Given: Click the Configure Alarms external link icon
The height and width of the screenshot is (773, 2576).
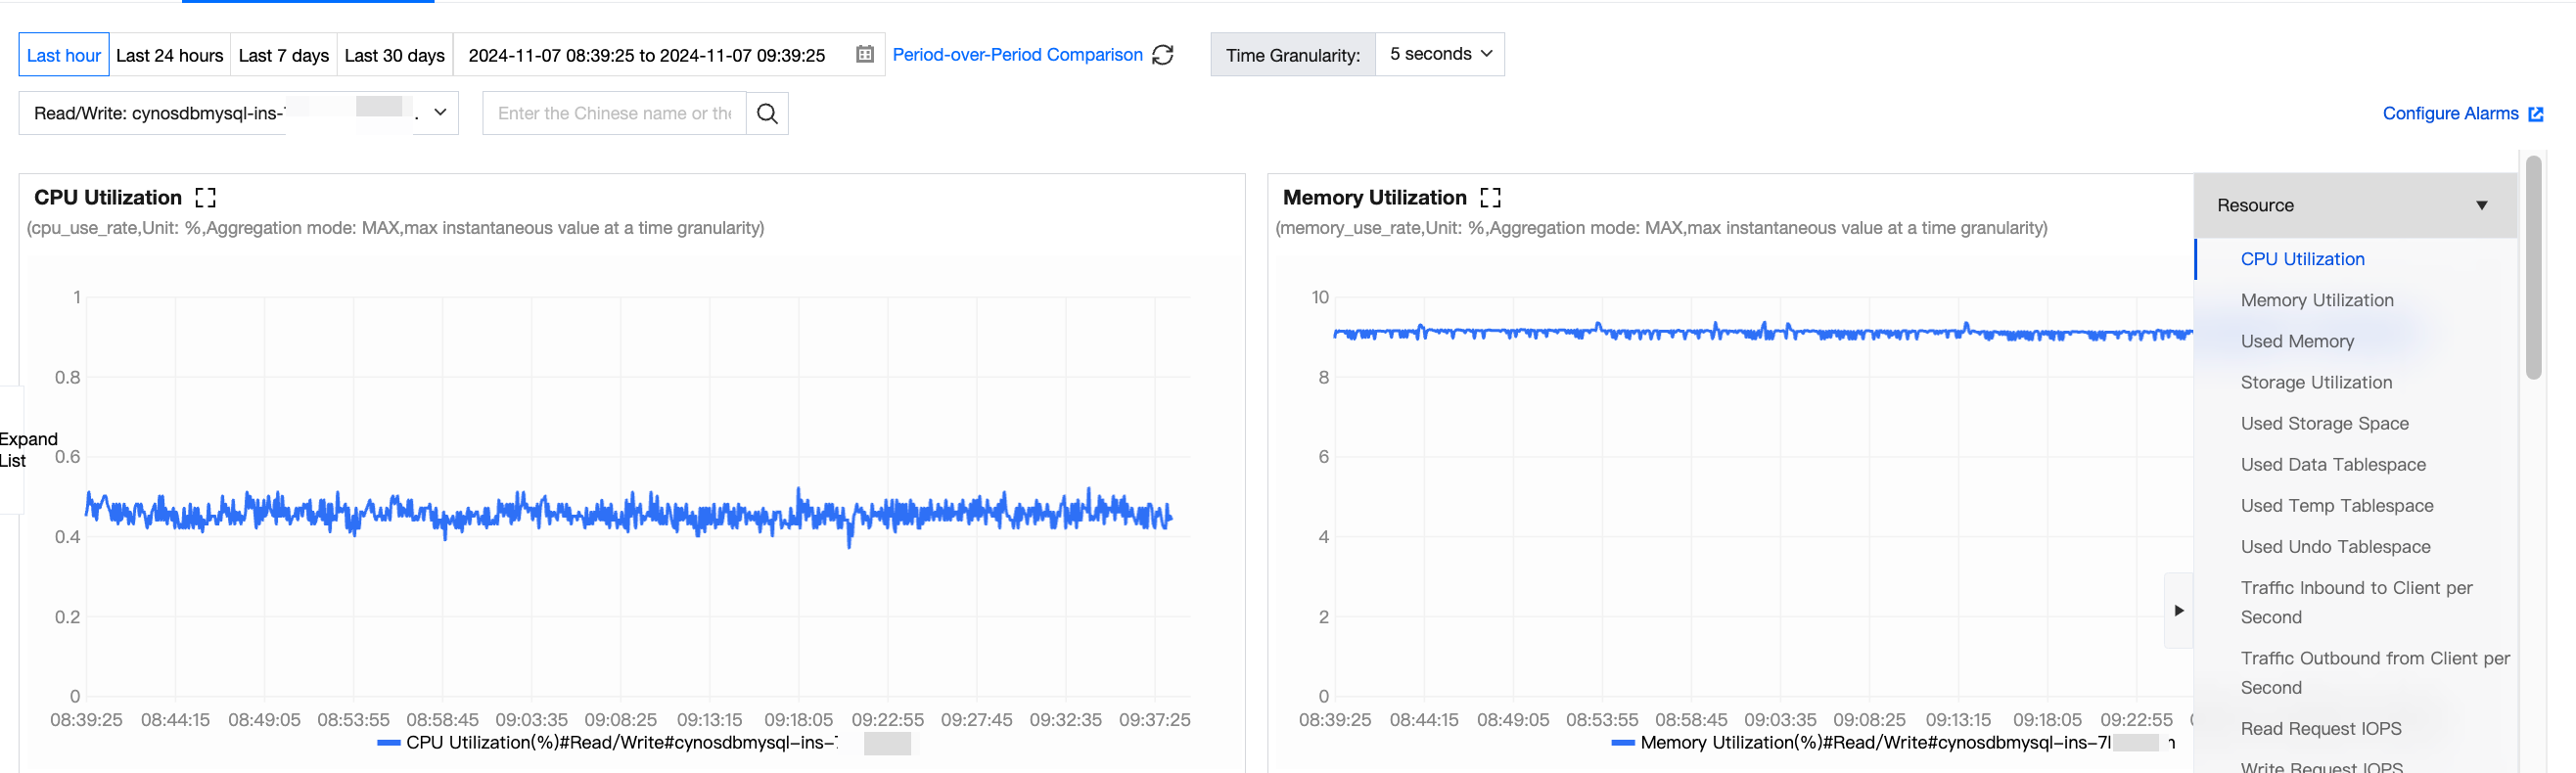Looking at the screenshot, I should [x=2536, y=114].
